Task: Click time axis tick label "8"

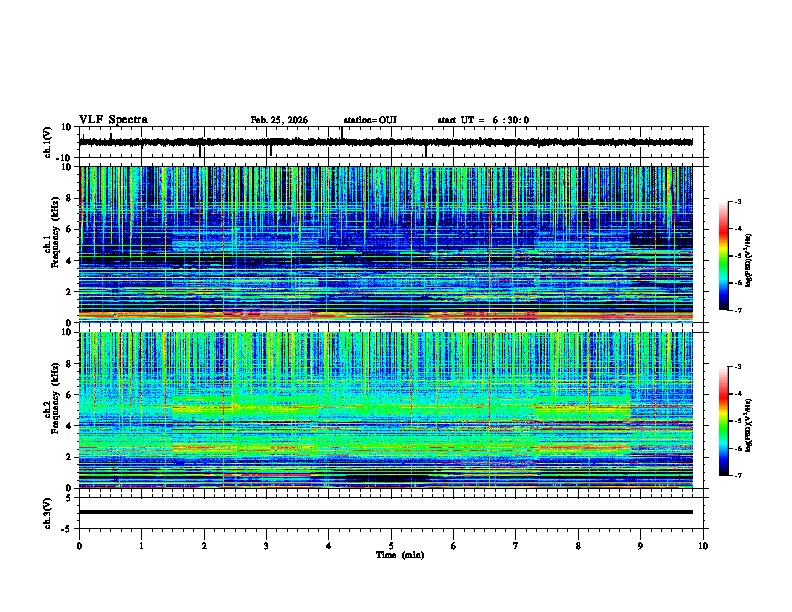Action: (578, 546)
